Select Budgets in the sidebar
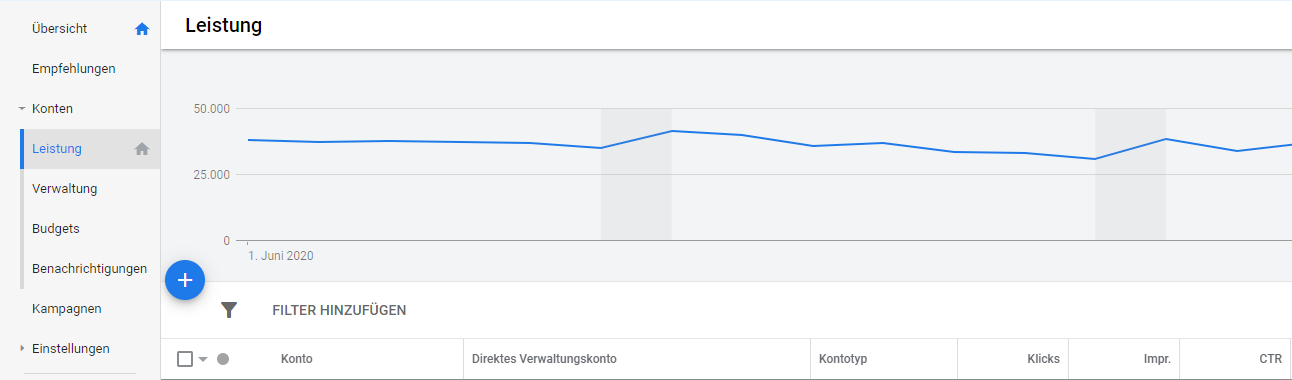This screenshot has width=1292, height=380. click(x=56, y=229)
